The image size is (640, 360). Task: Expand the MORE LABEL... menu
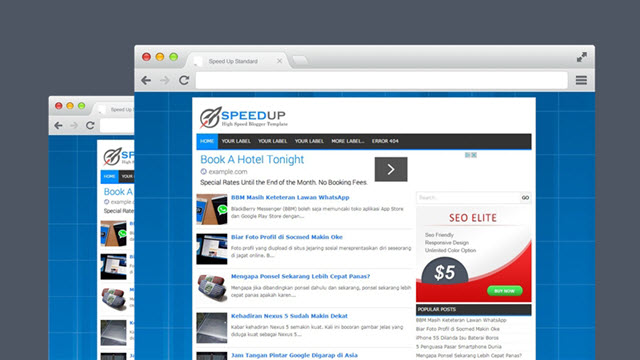348,141
